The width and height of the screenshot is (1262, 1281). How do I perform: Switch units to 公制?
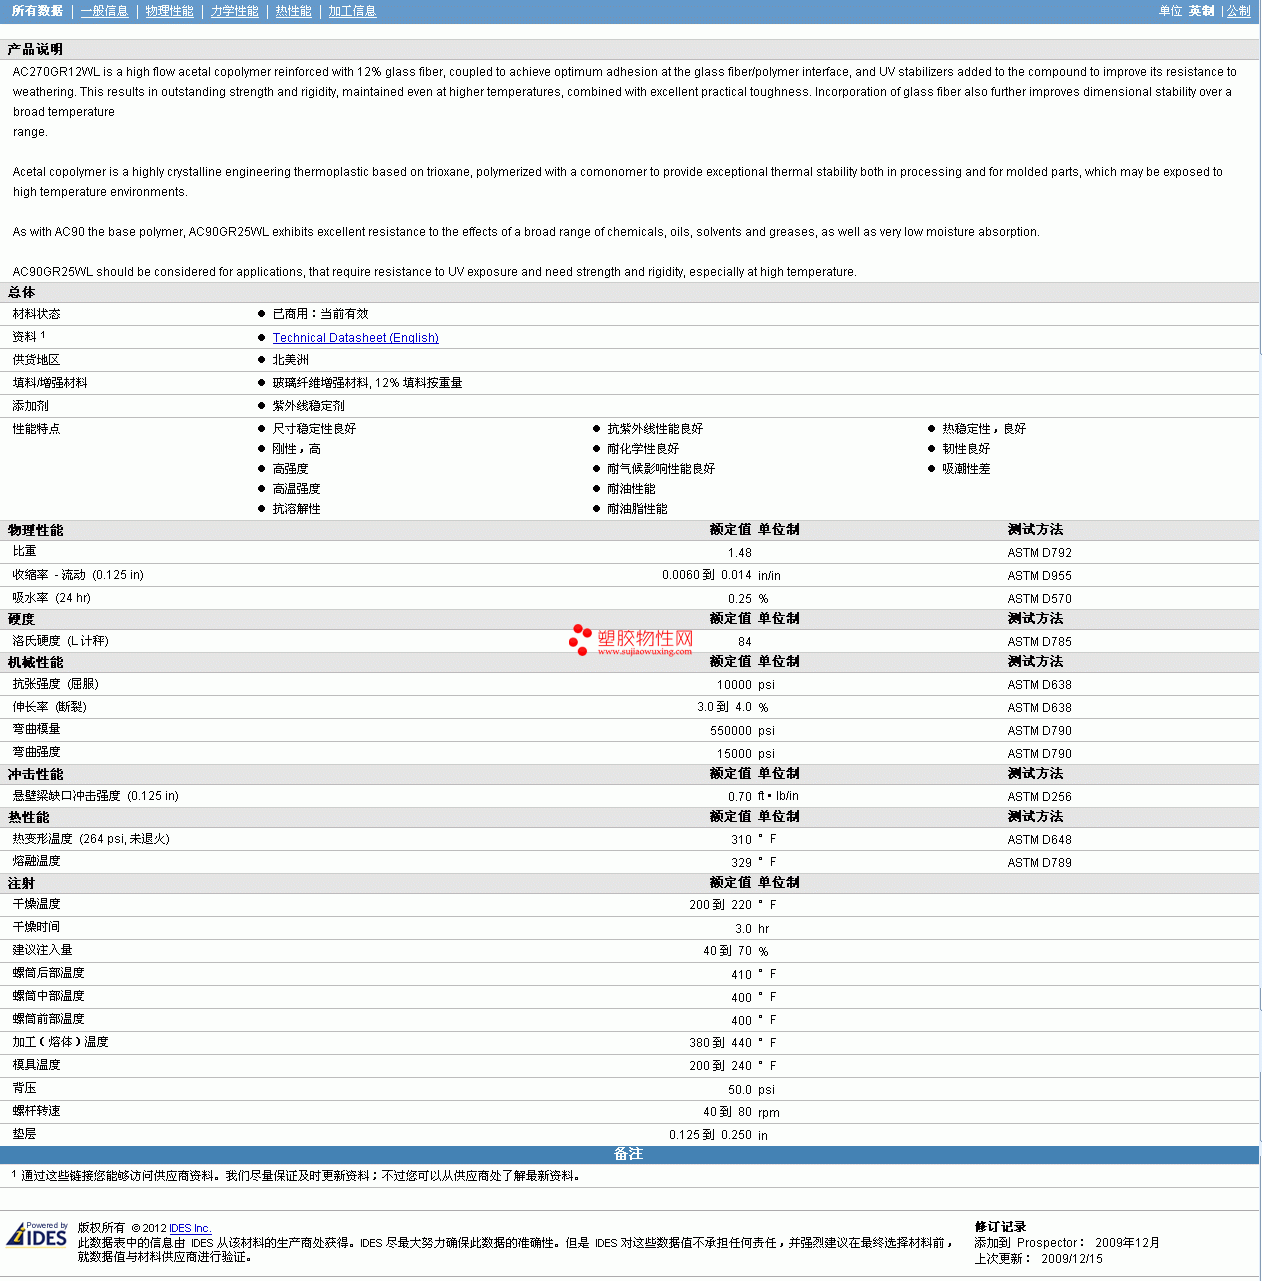[x=1239, y=11]
